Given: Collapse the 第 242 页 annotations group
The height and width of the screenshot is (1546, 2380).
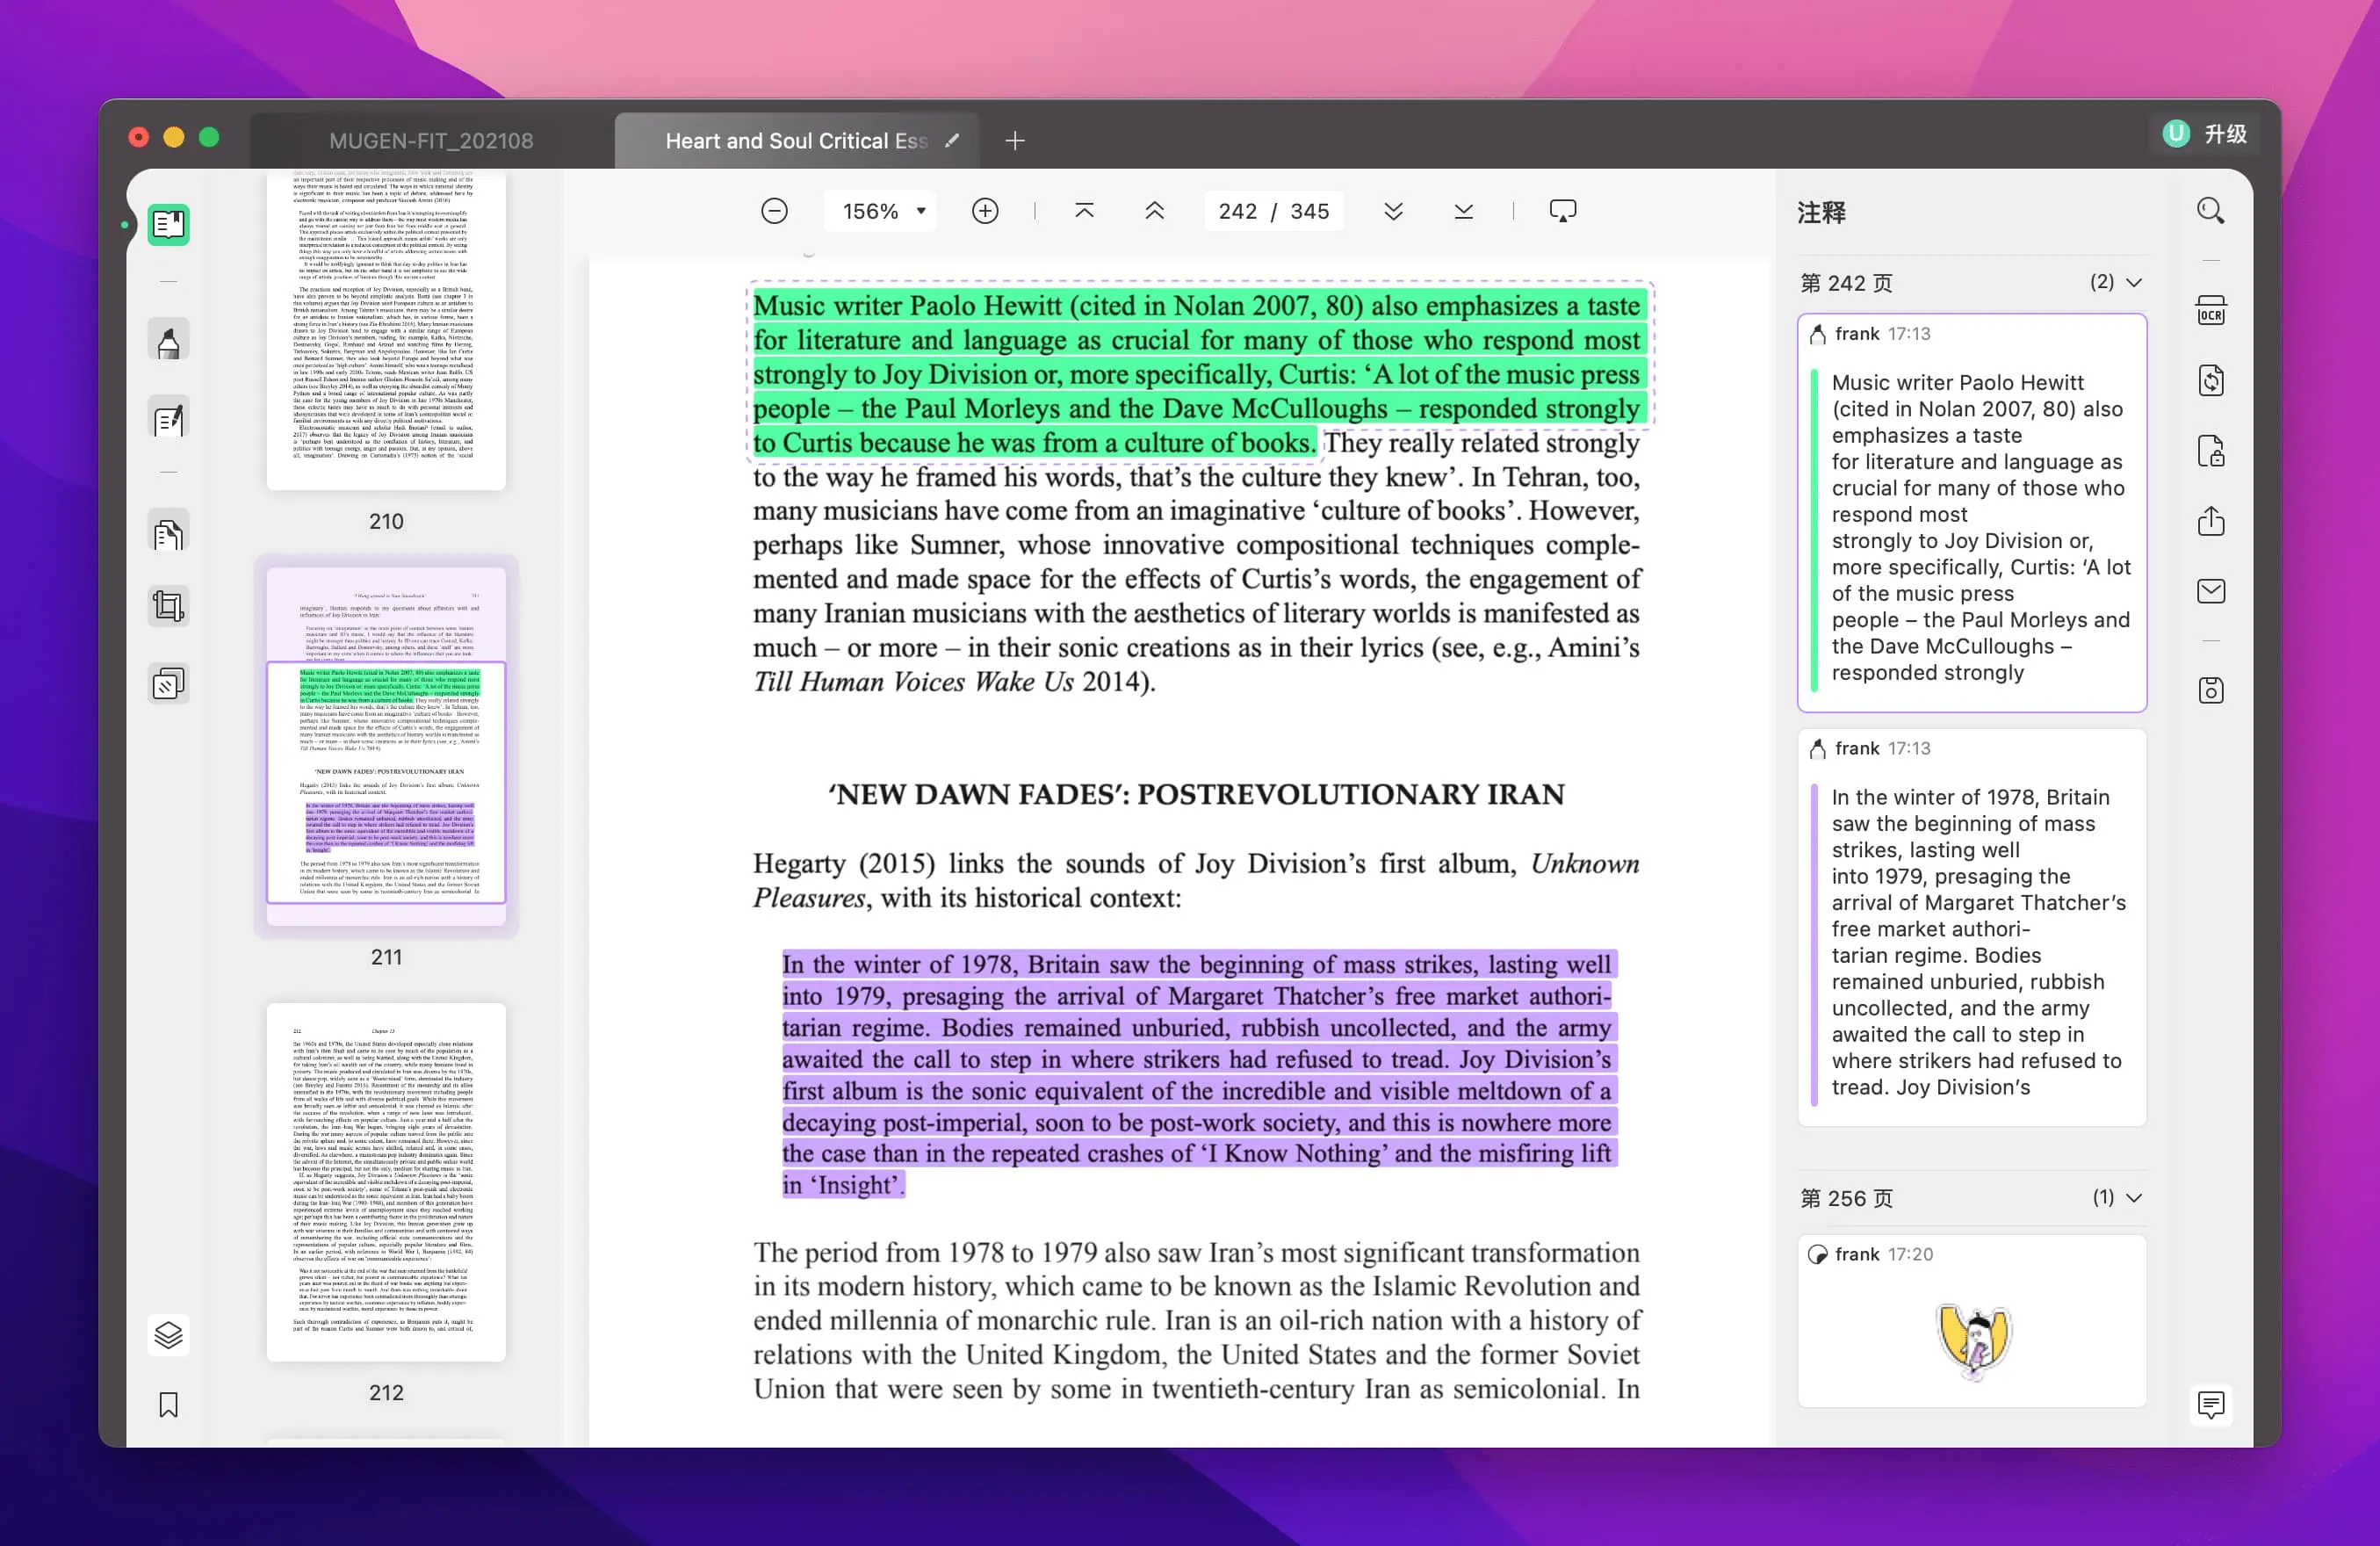Looking at the screenshot, I should tap(2134, 283).
